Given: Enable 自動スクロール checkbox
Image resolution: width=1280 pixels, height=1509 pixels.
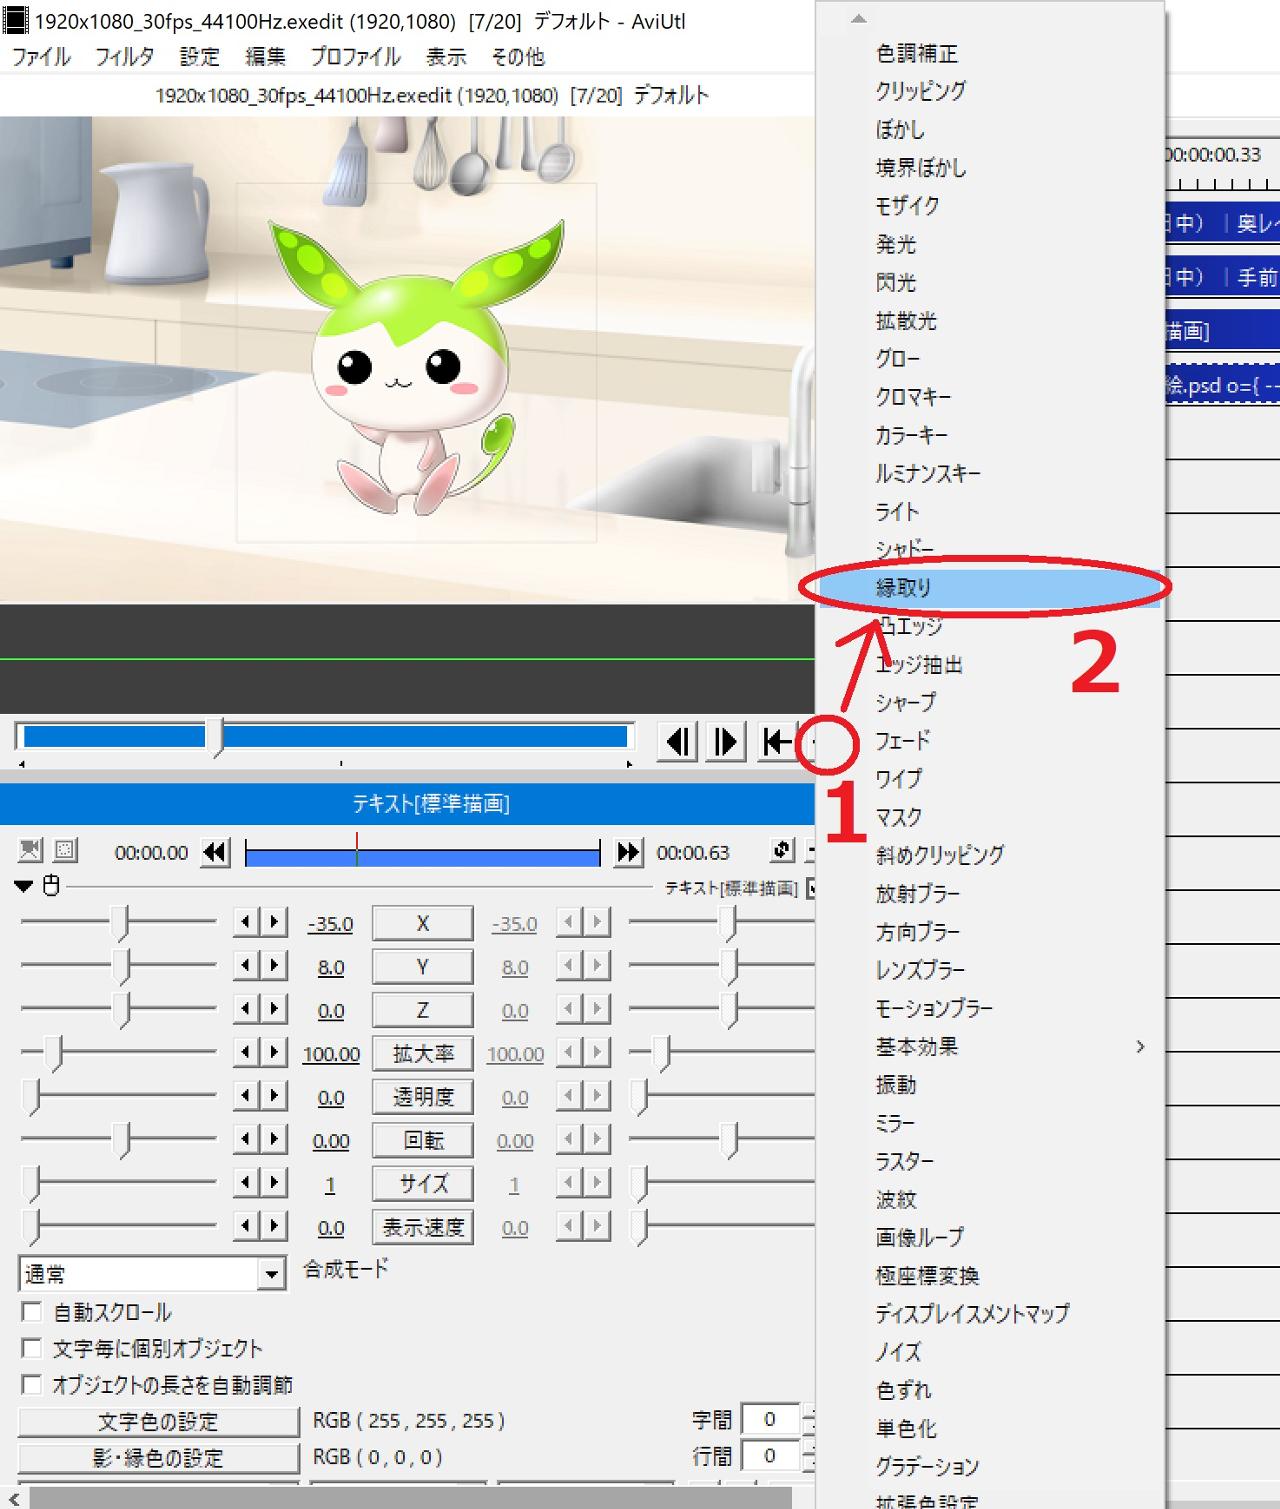Looking at the screenshot, I should (x=32, y=1312).
